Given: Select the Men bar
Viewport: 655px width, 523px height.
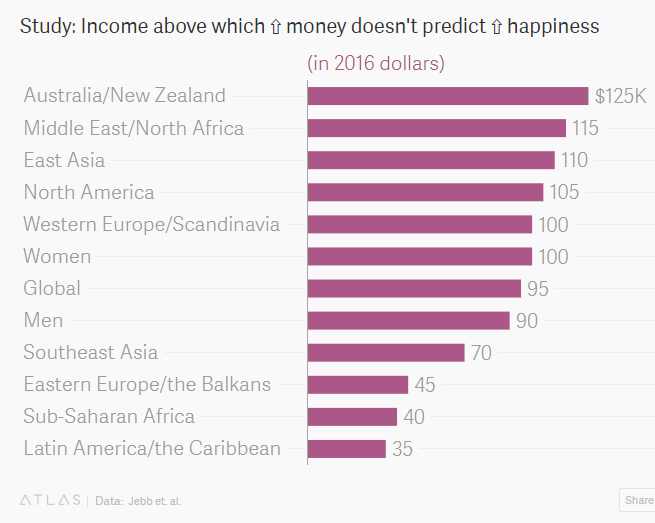Looking at the screenshot, I should [408, 320].
